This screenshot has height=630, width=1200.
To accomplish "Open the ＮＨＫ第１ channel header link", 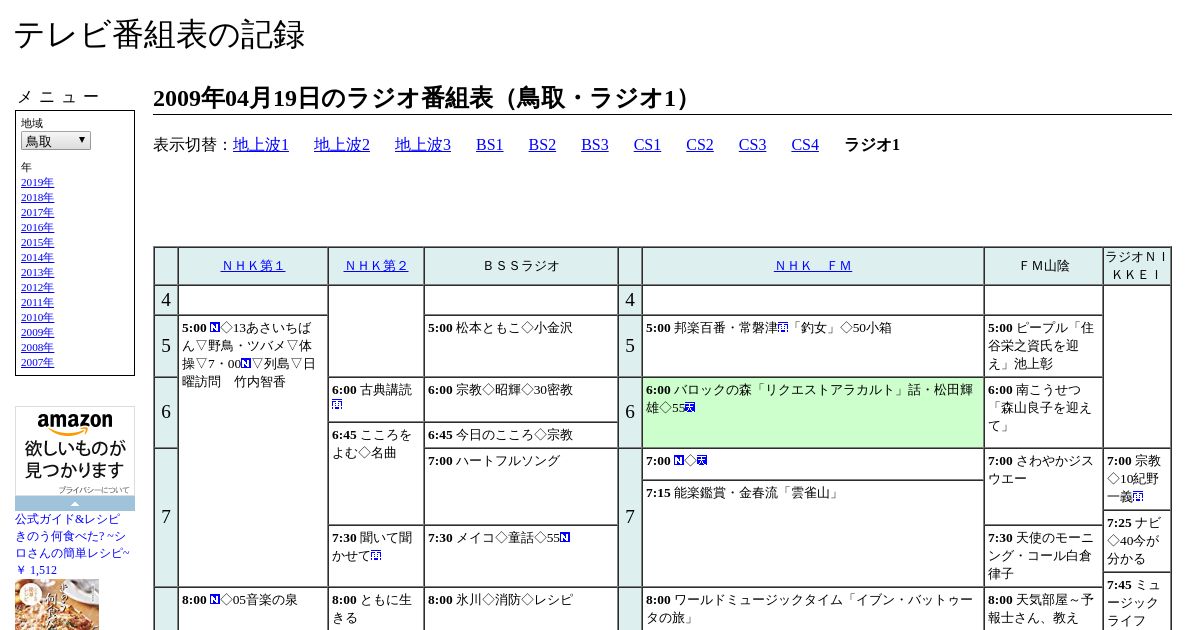I will (x=253, y=266).
